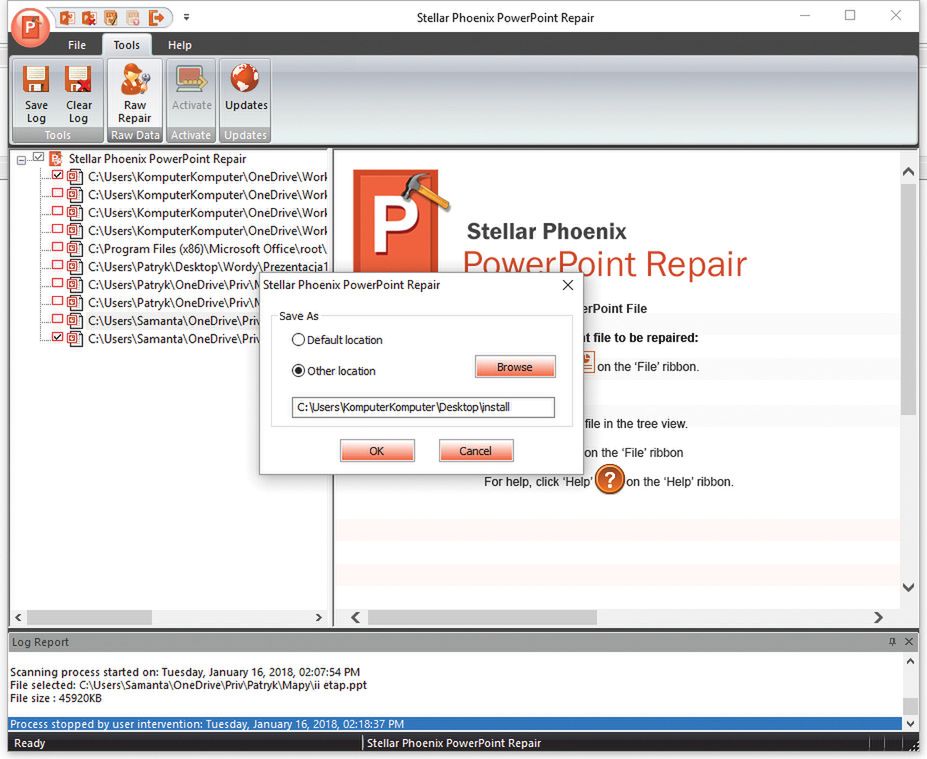Close the Save As dialog with X
The image size is (927, 759).
[568, 286]
